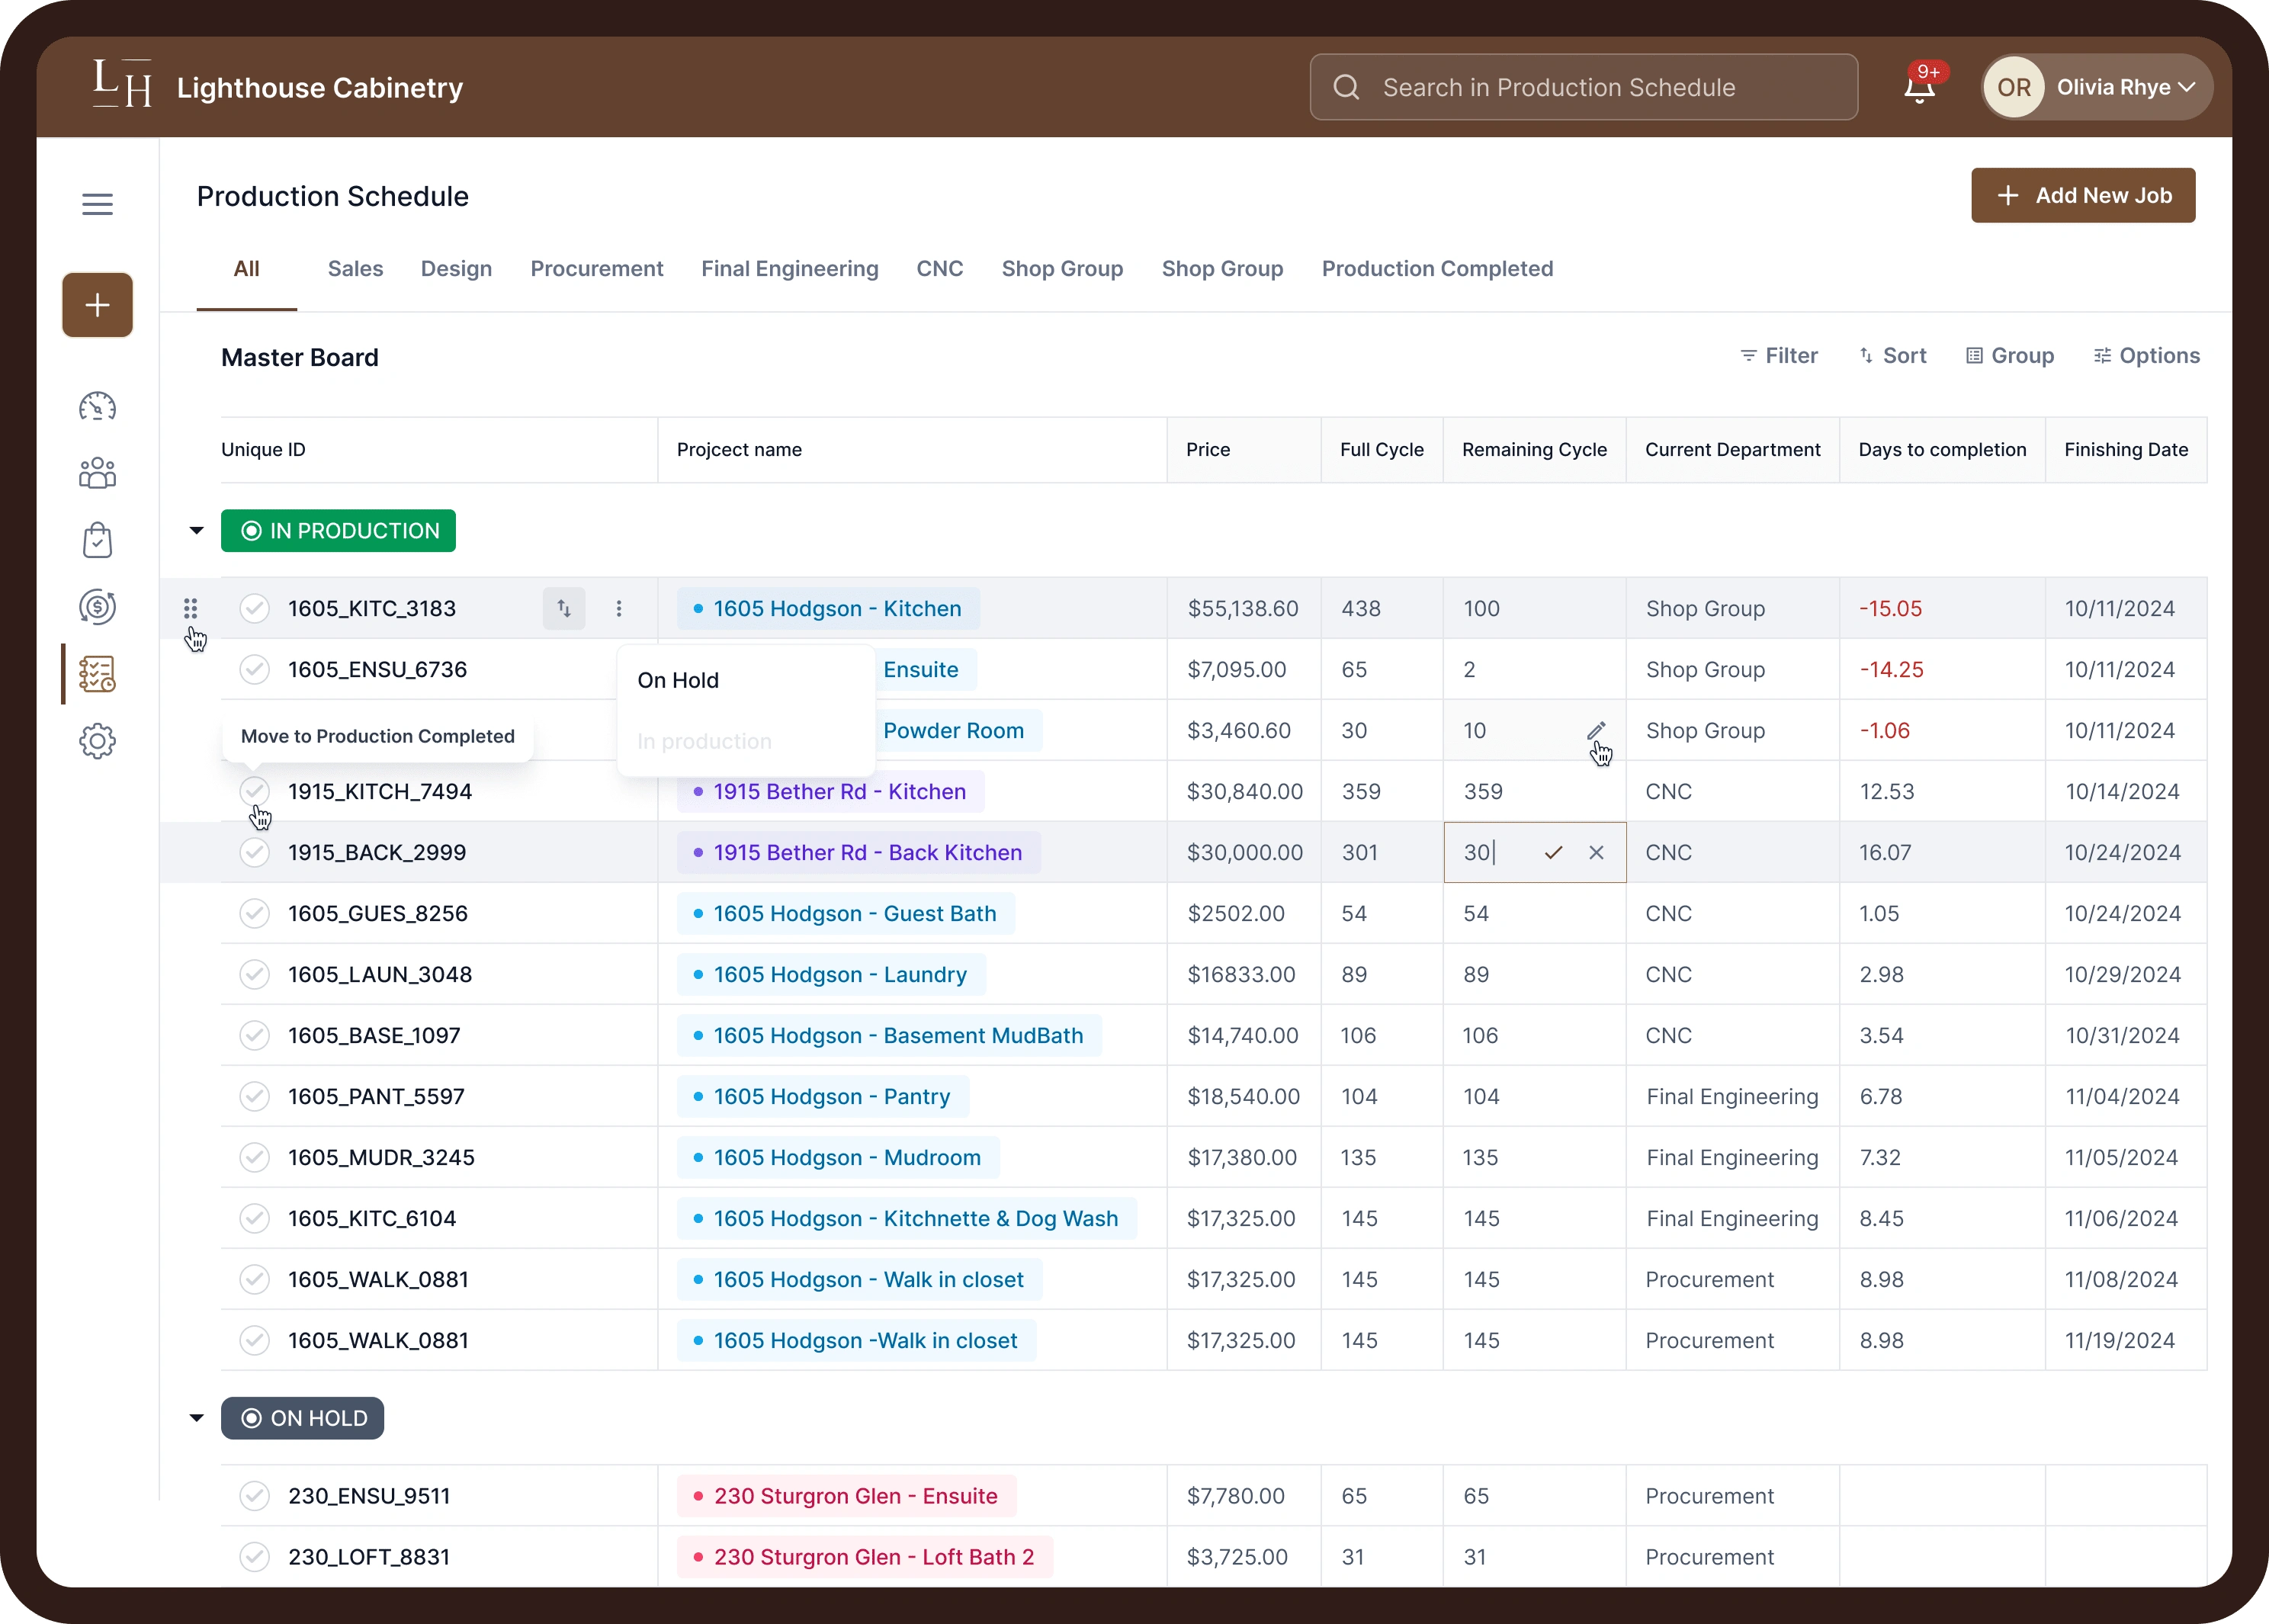Open the settings gear icon
Image resolution: width=2269 pixels, height=1624 pixels.
(97, 741)
